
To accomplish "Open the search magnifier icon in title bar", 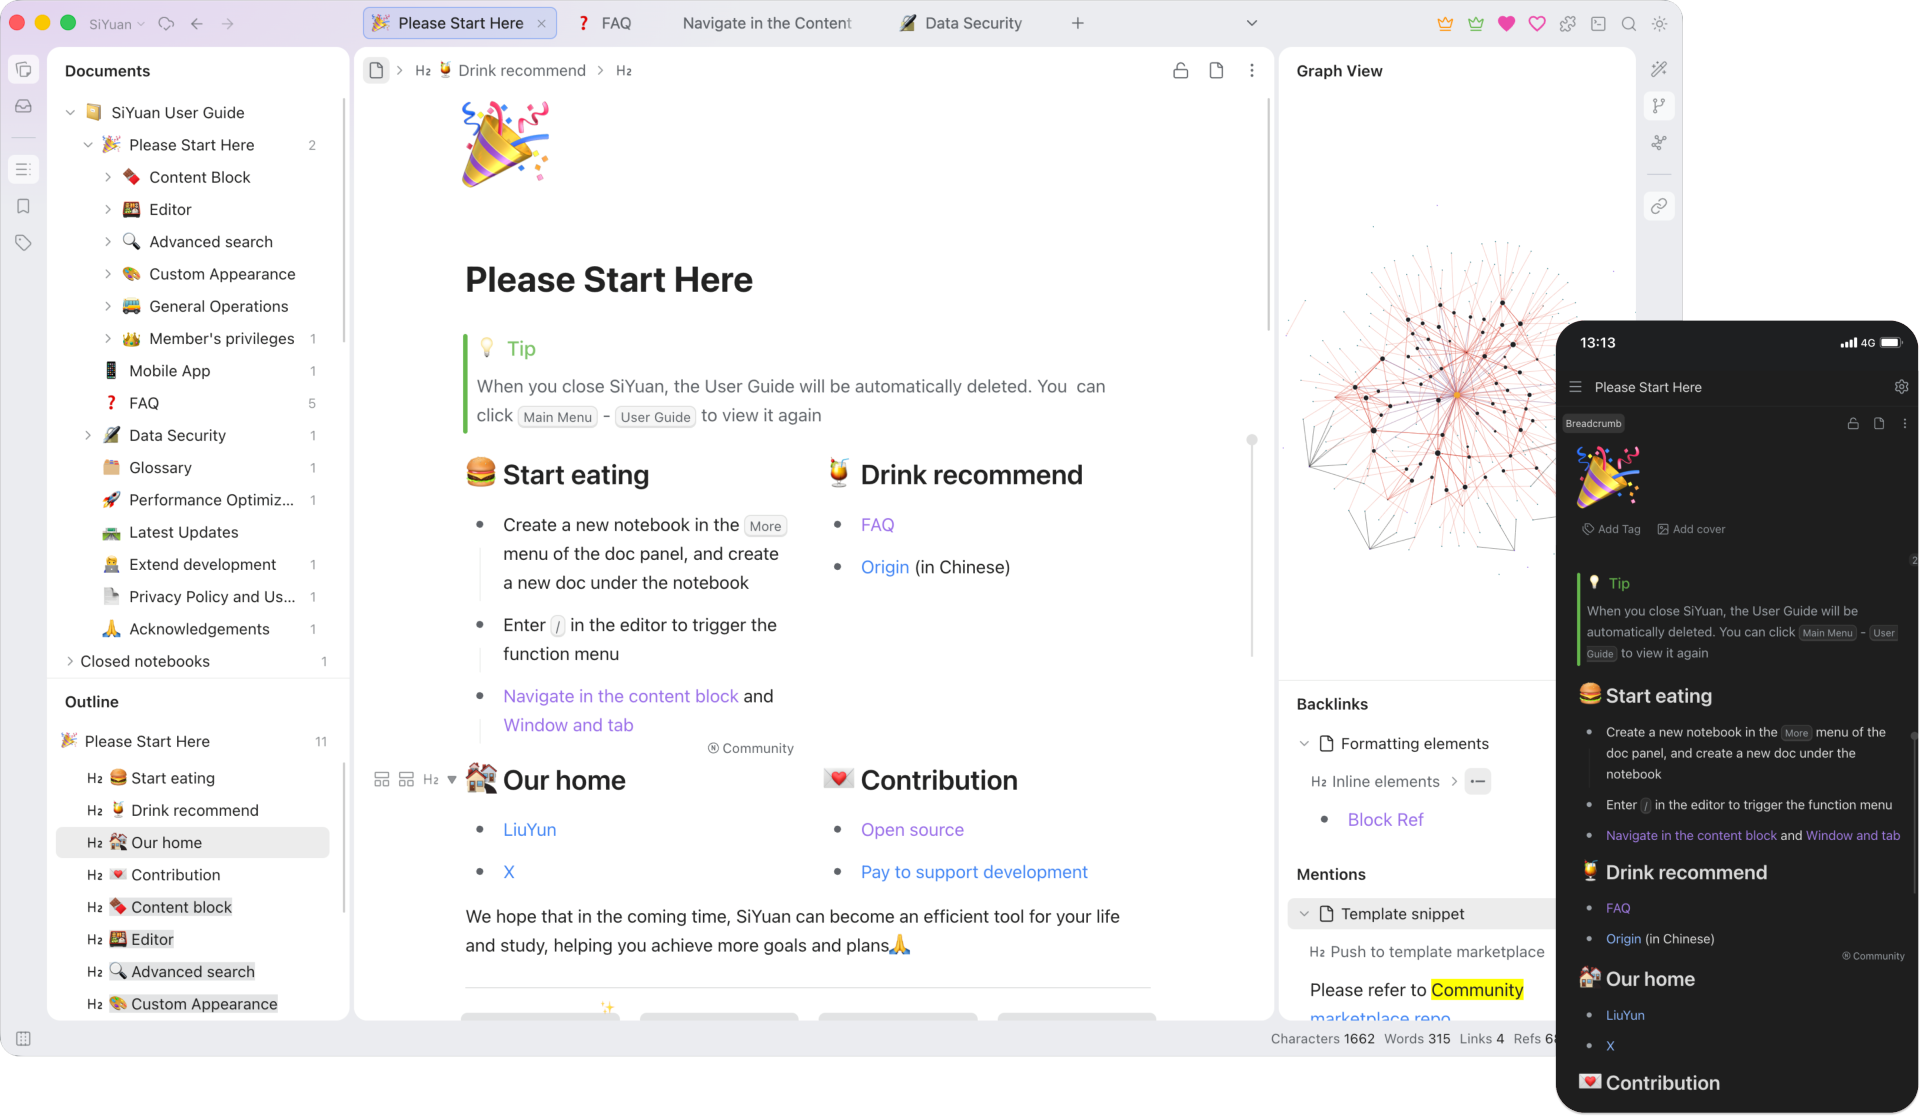I will click(1628, 24).
